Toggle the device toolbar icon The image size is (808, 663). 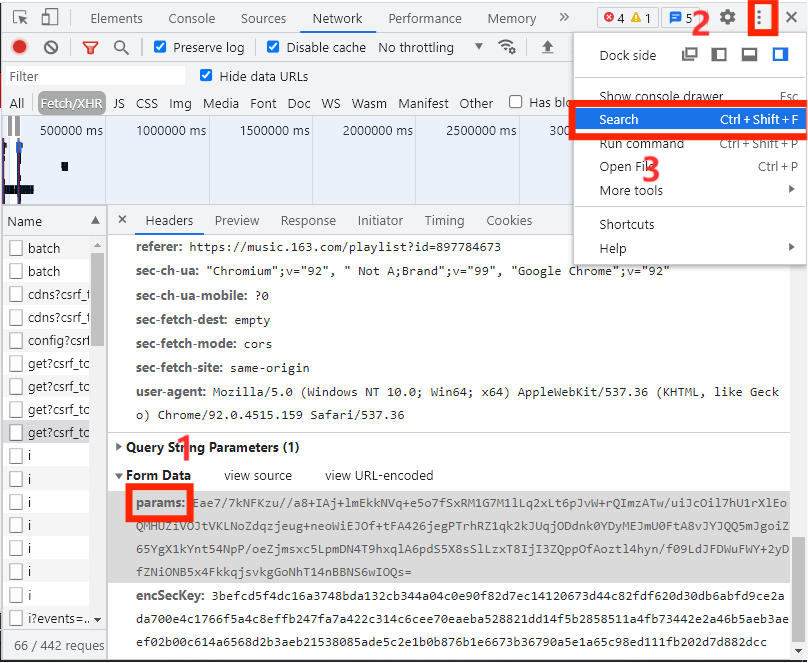[49, 18]
